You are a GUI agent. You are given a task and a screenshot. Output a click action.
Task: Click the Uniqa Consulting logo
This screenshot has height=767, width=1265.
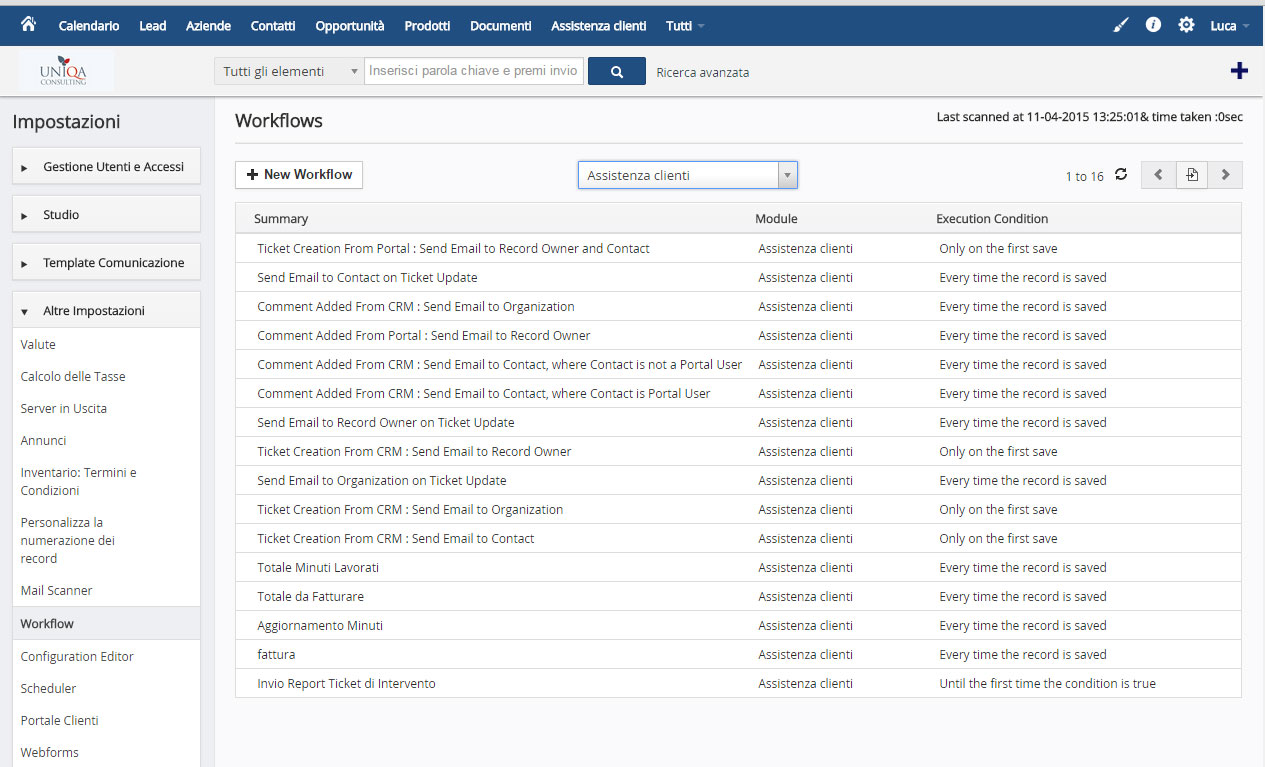(x=65, y=72)
